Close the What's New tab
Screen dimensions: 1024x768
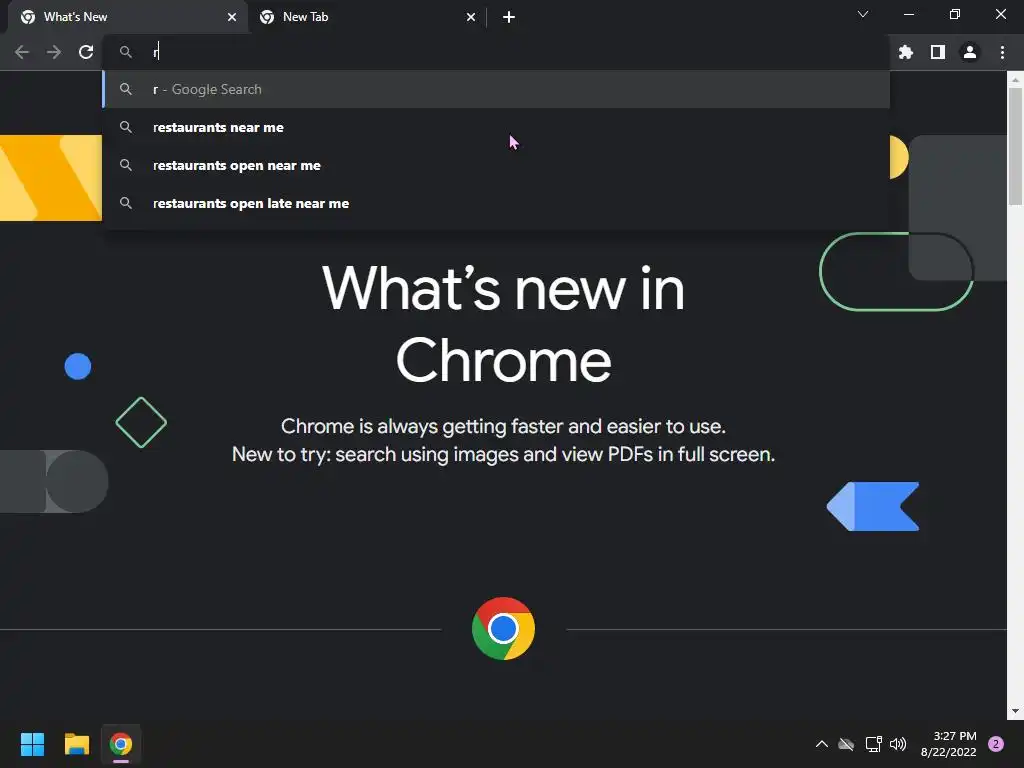click(x=232, y=17)
